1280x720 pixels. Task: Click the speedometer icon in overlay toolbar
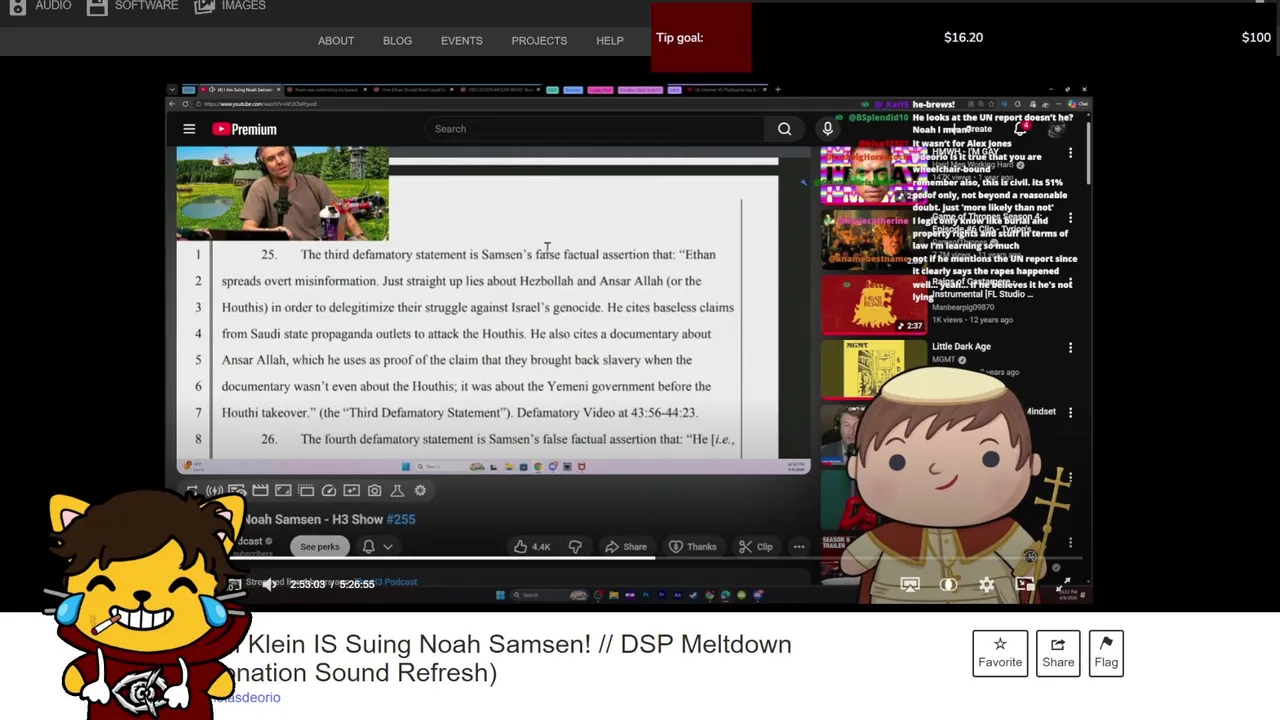[x=328, y=490]
